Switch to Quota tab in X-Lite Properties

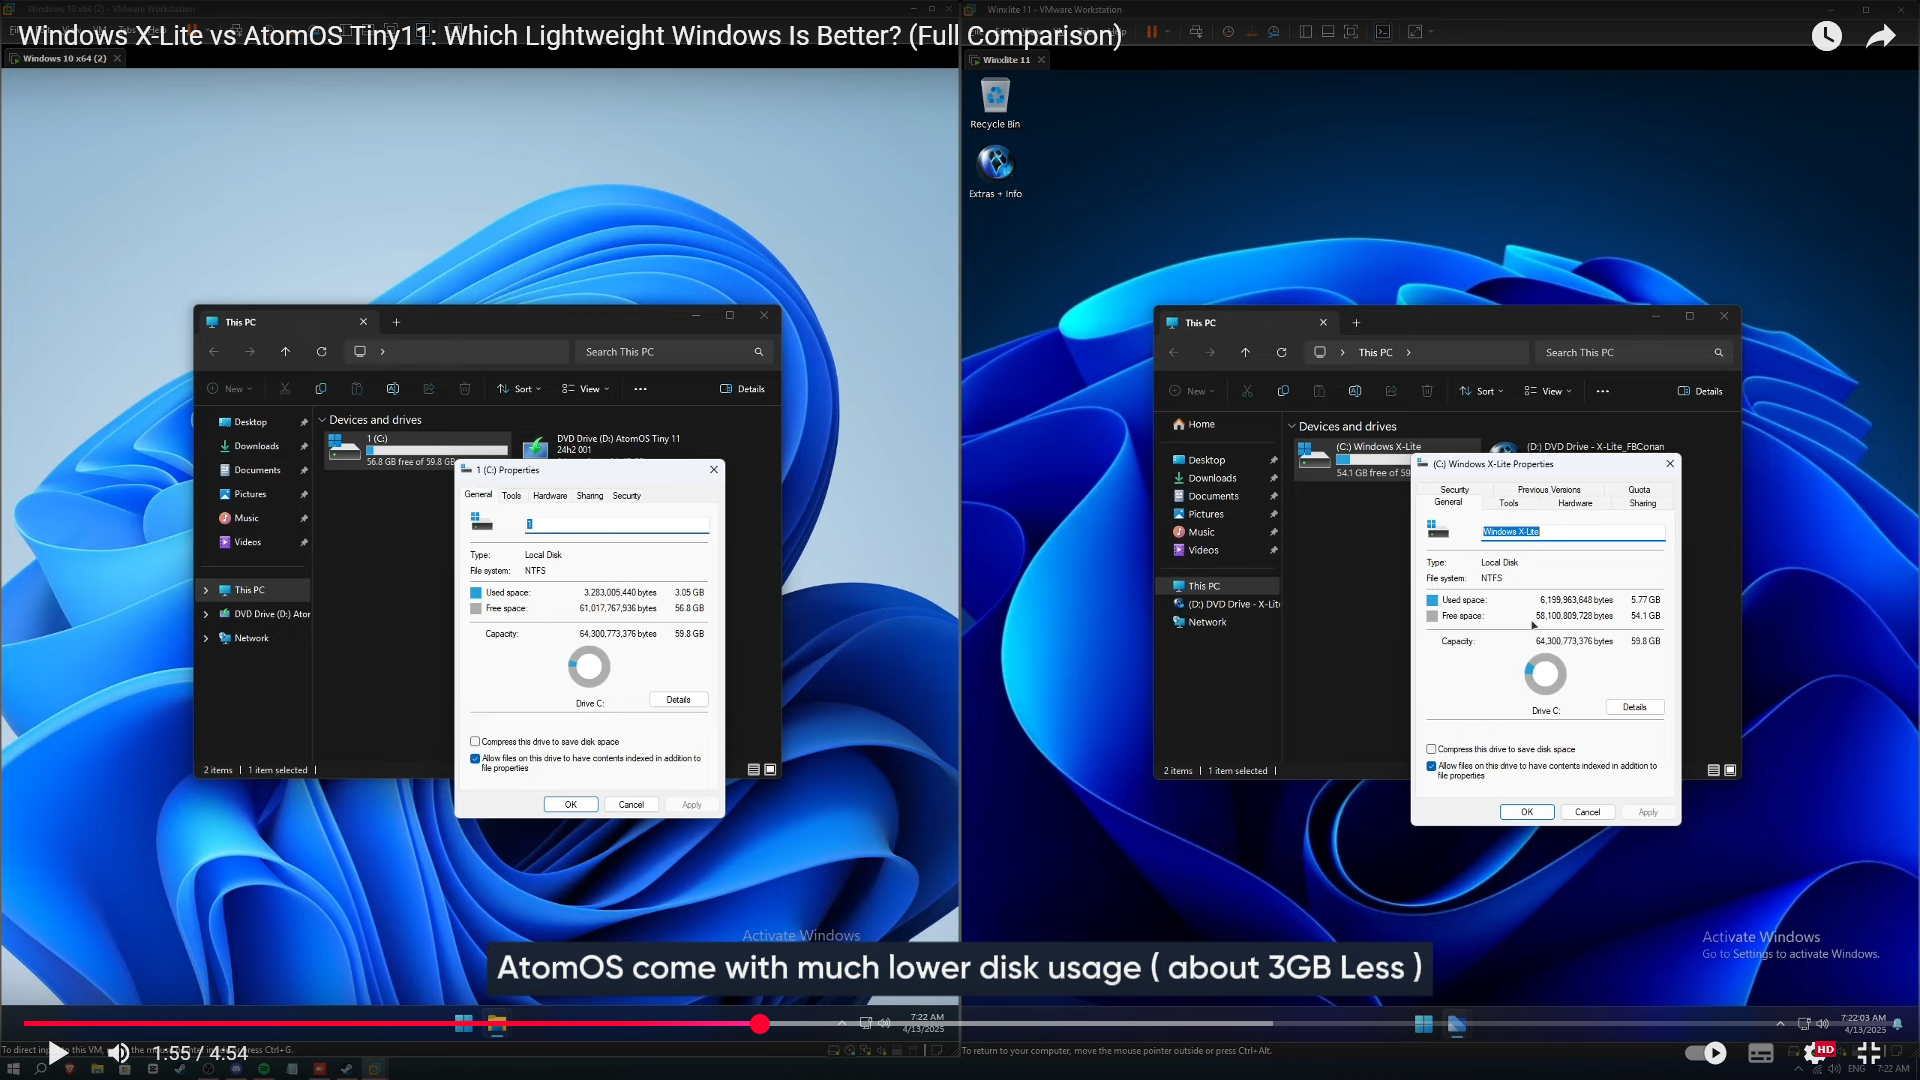point(1639,490)
